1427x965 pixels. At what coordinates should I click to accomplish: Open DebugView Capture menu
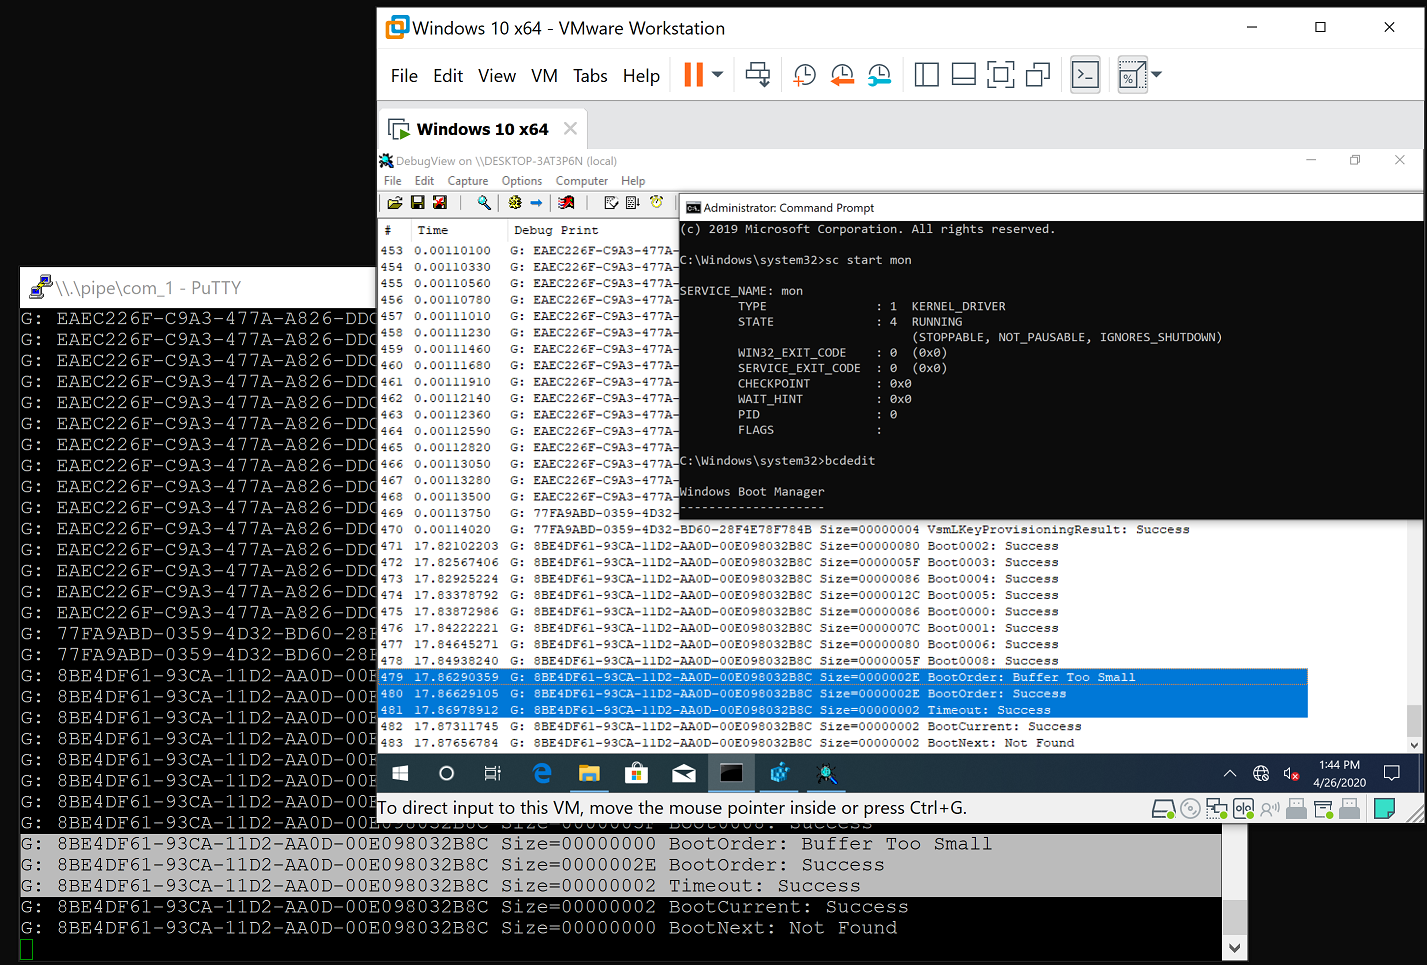pyautogui.click(x=468, y=181)
